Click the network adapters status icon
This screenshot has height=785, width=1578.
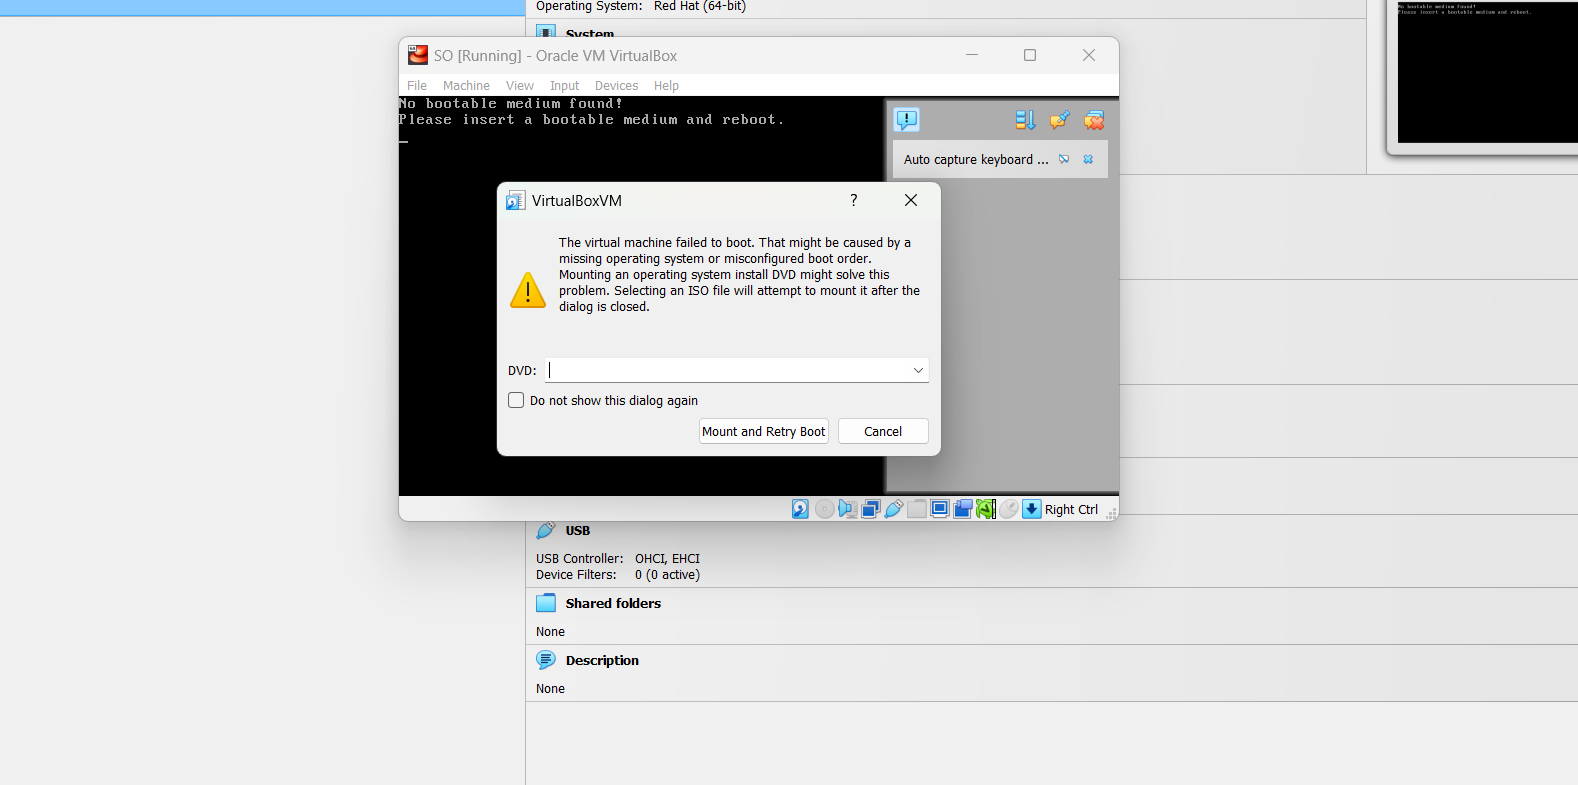(870, 509)
